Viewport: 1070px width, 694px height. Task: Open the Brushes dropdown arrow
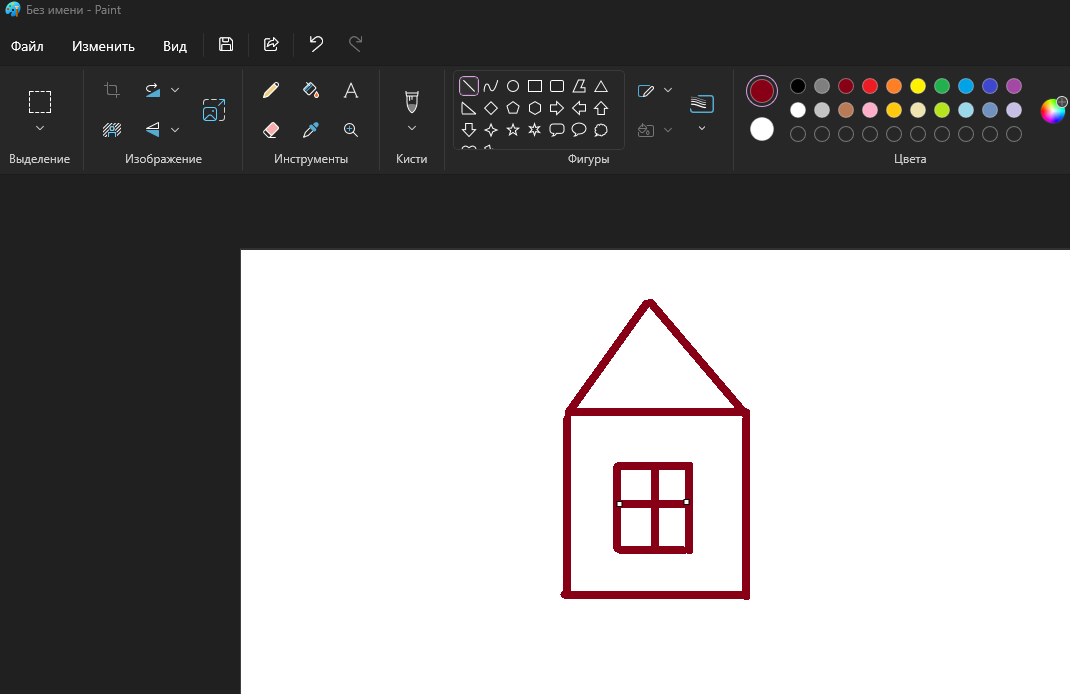point(411,128)
